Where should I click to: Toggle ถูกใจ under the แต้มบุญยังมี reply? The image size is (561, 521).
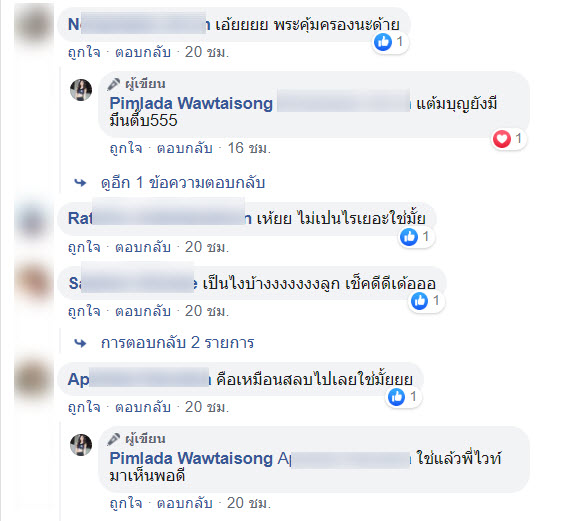(x=126, y=148)
